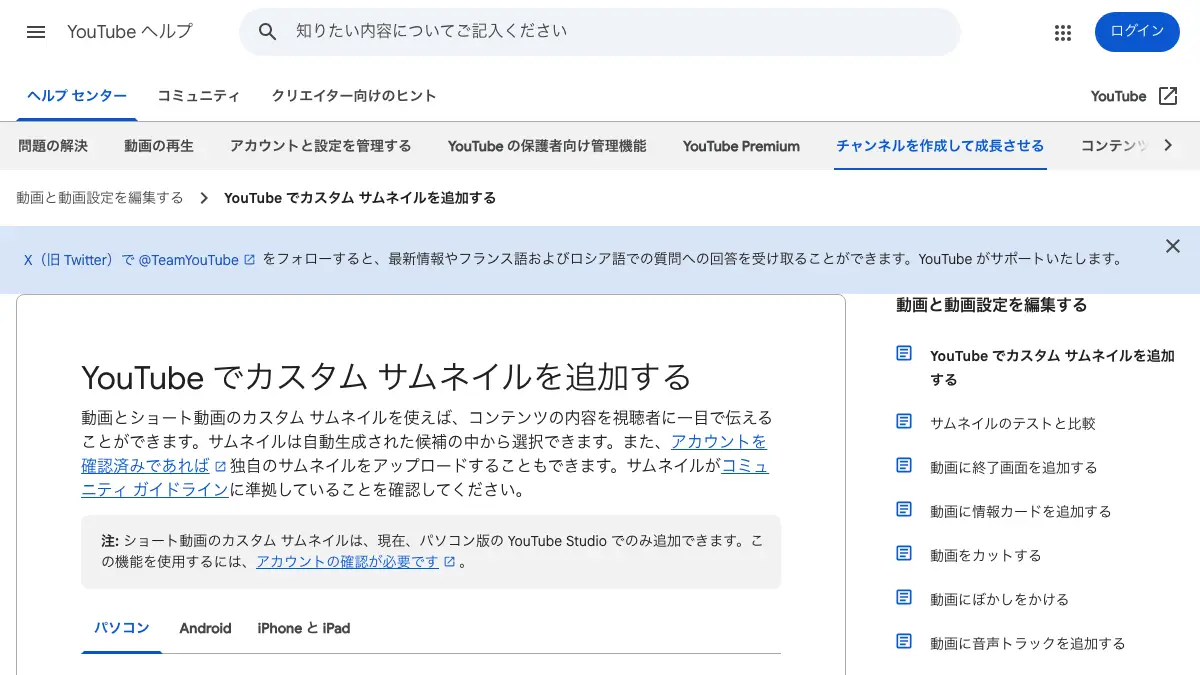Viewport: 1200px width, 675px height.
Task: Click breadcrumb chevron separator icon
Action: pos(204,198)
